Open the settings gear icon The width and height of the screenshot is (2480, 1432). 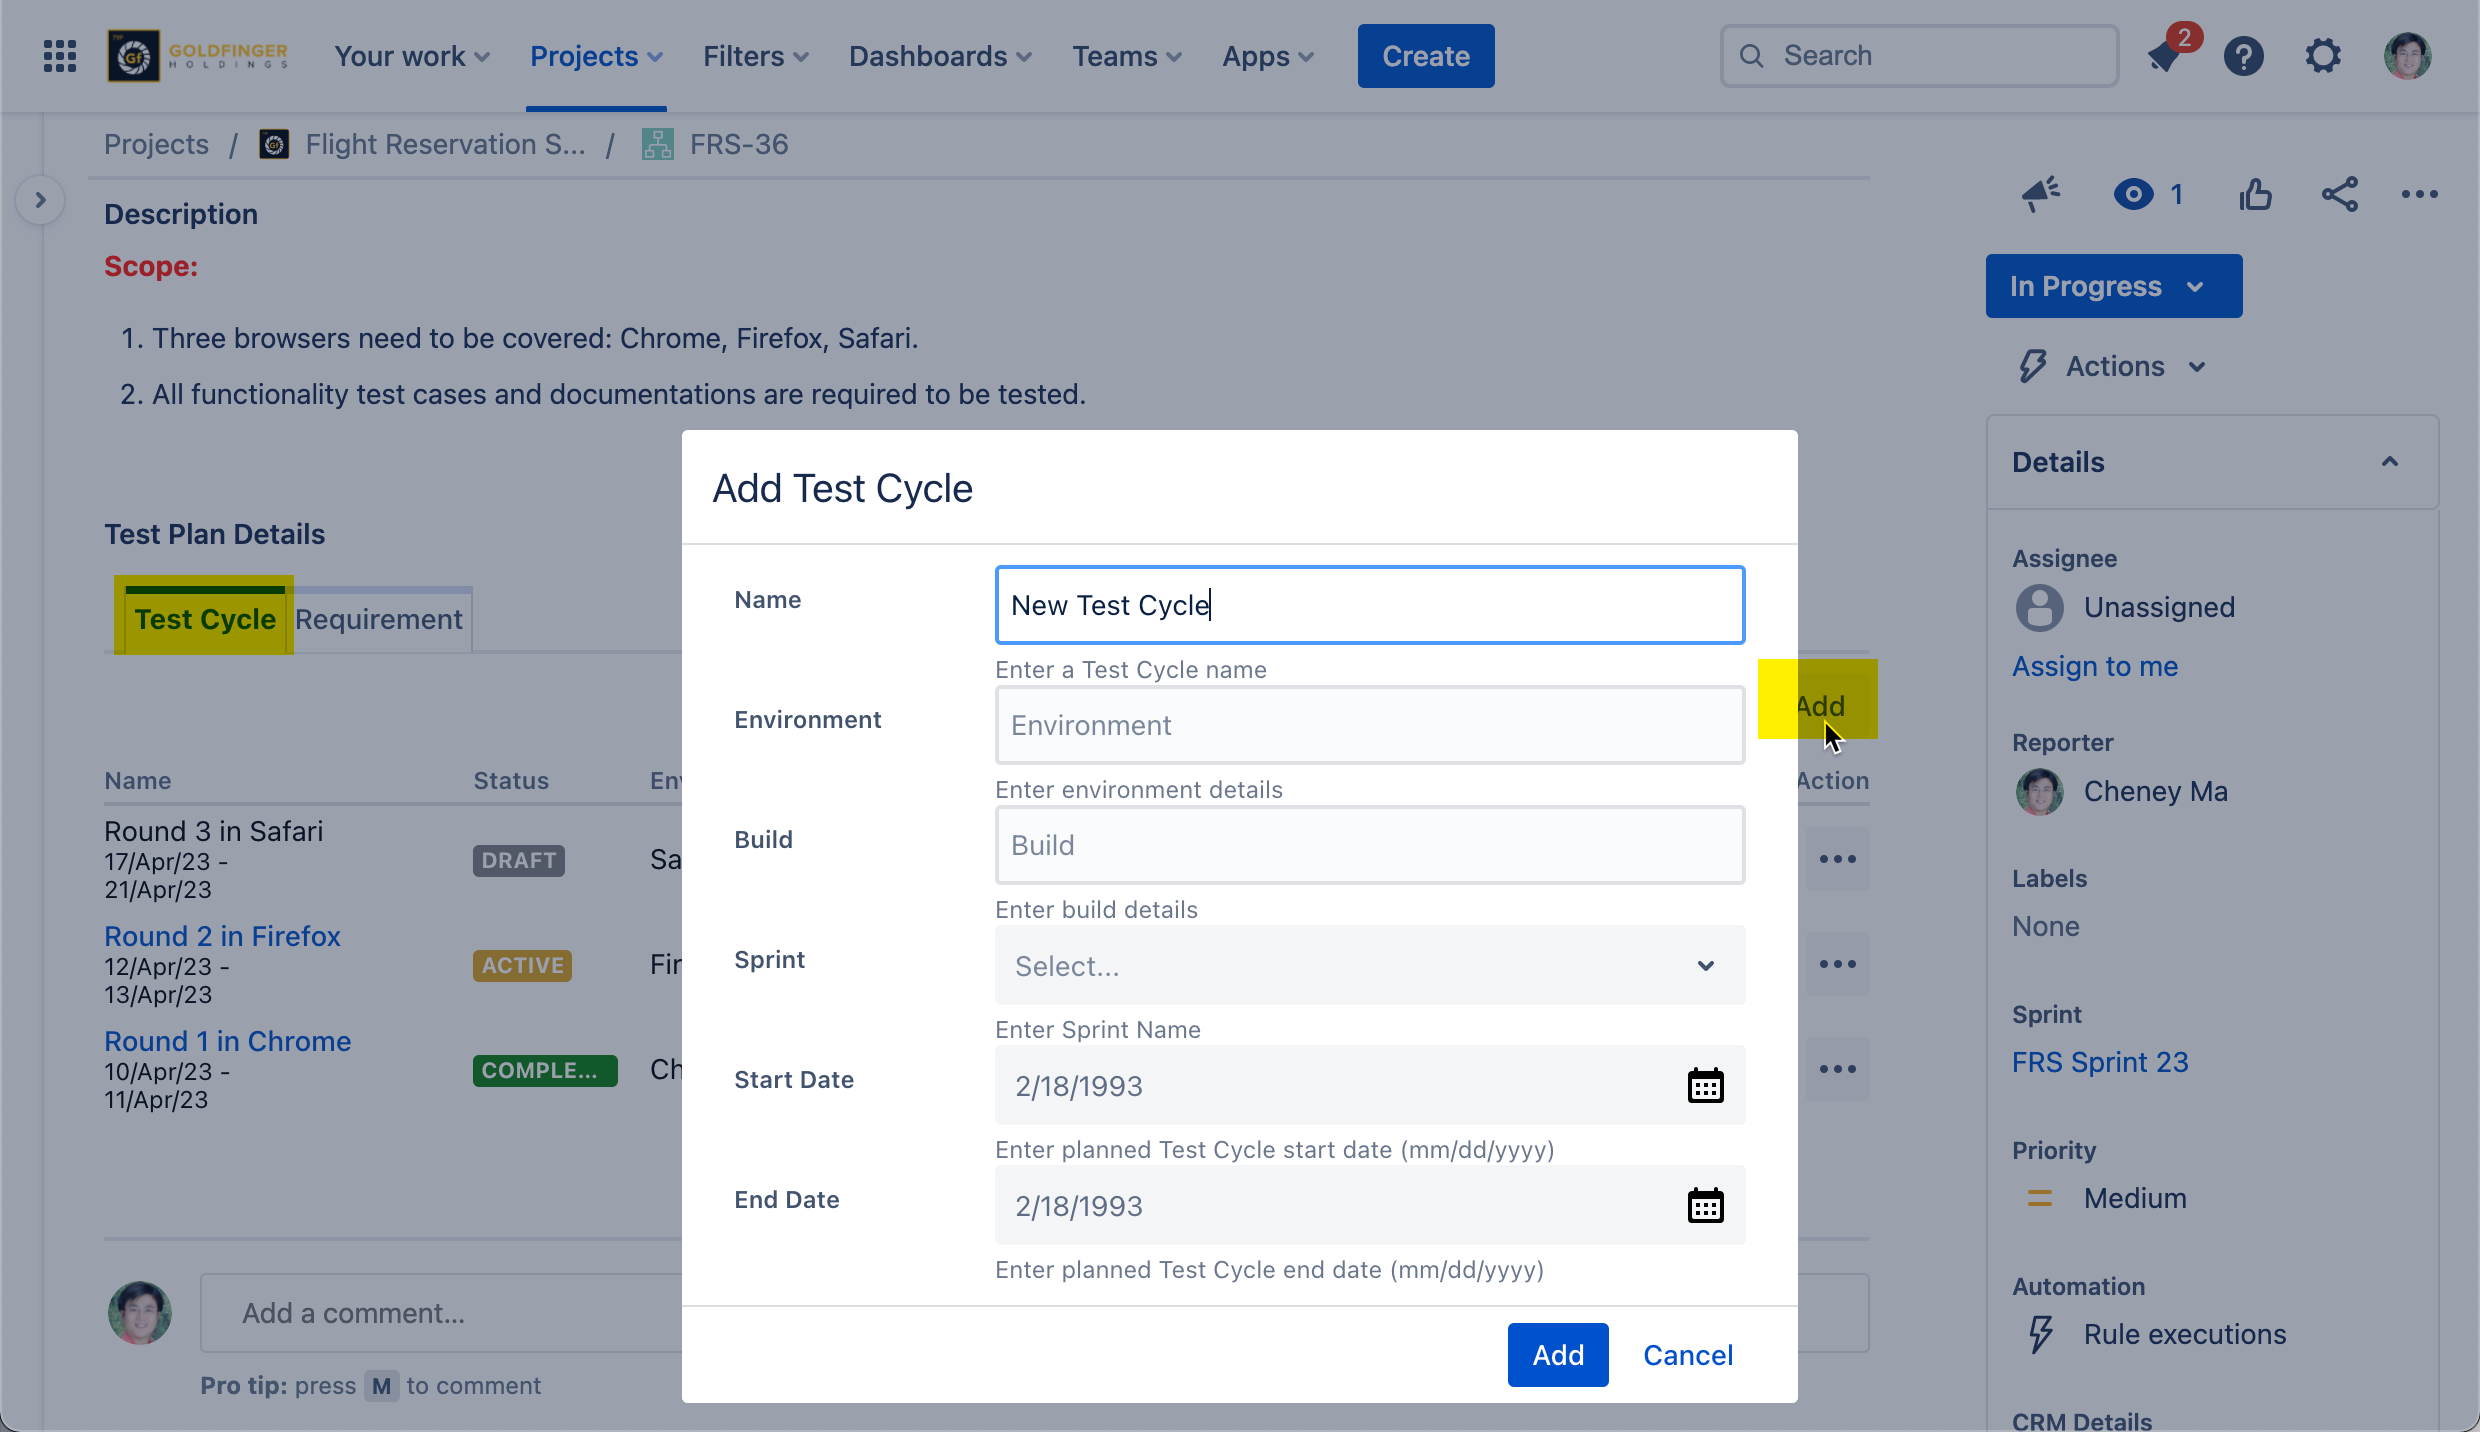pos(2323,56)
